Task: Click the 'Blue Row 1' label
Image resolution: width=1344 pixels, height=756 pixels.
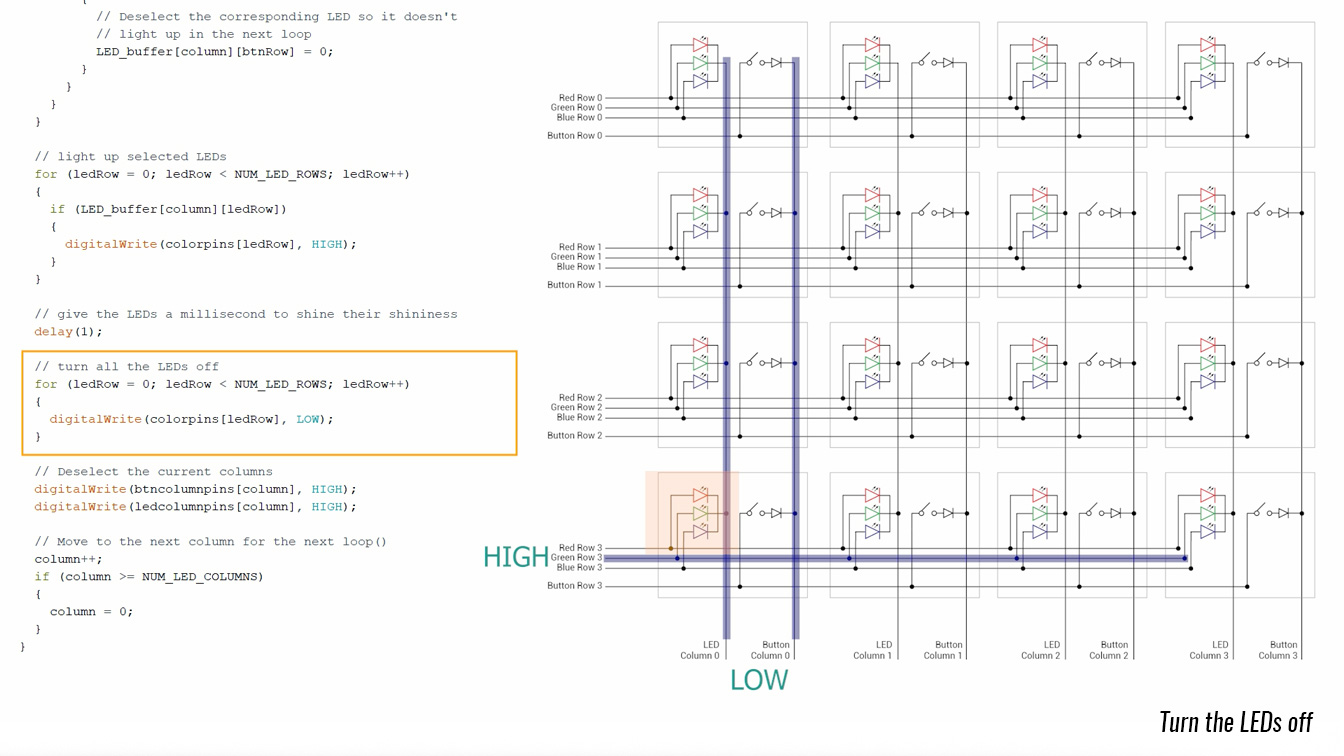Action: coord(579,267)
